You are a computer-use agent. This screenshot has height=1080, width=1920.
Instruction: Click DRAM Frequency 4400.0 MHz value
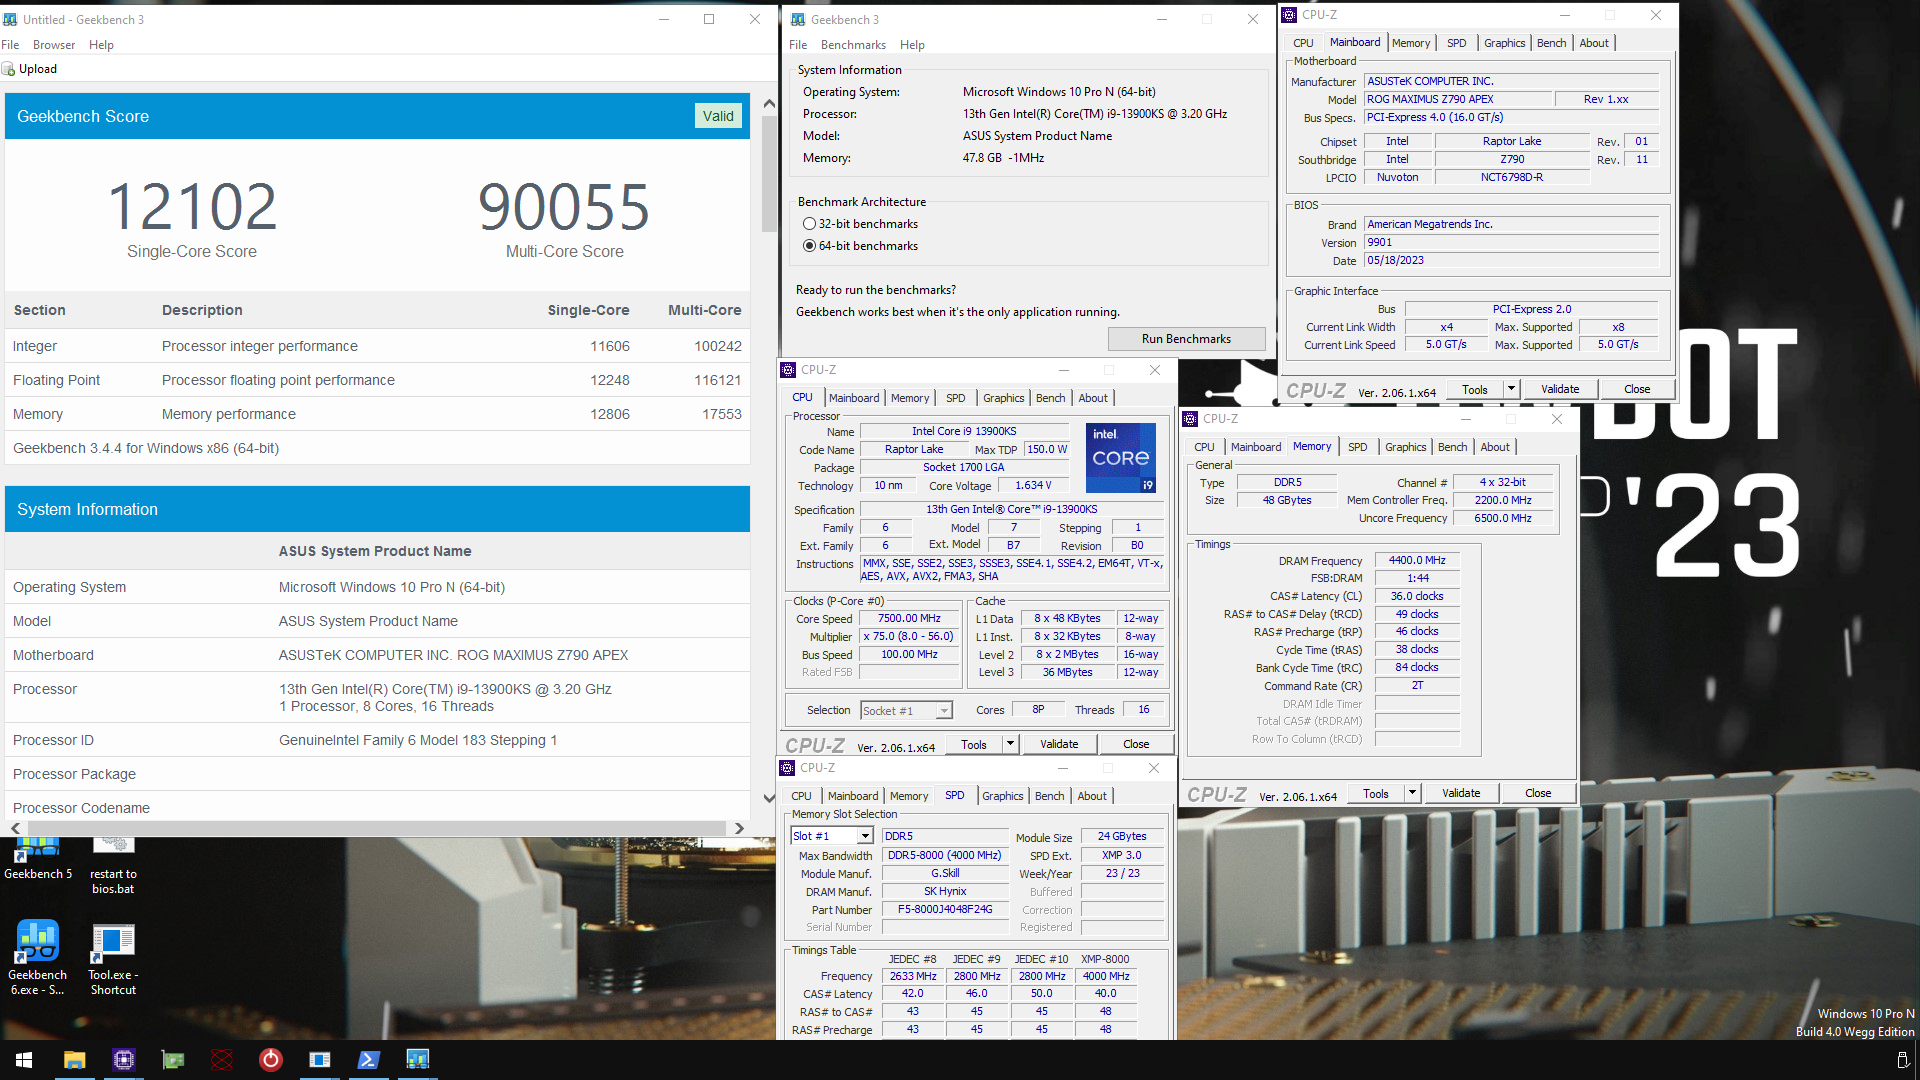click(x=1417, y=561)
